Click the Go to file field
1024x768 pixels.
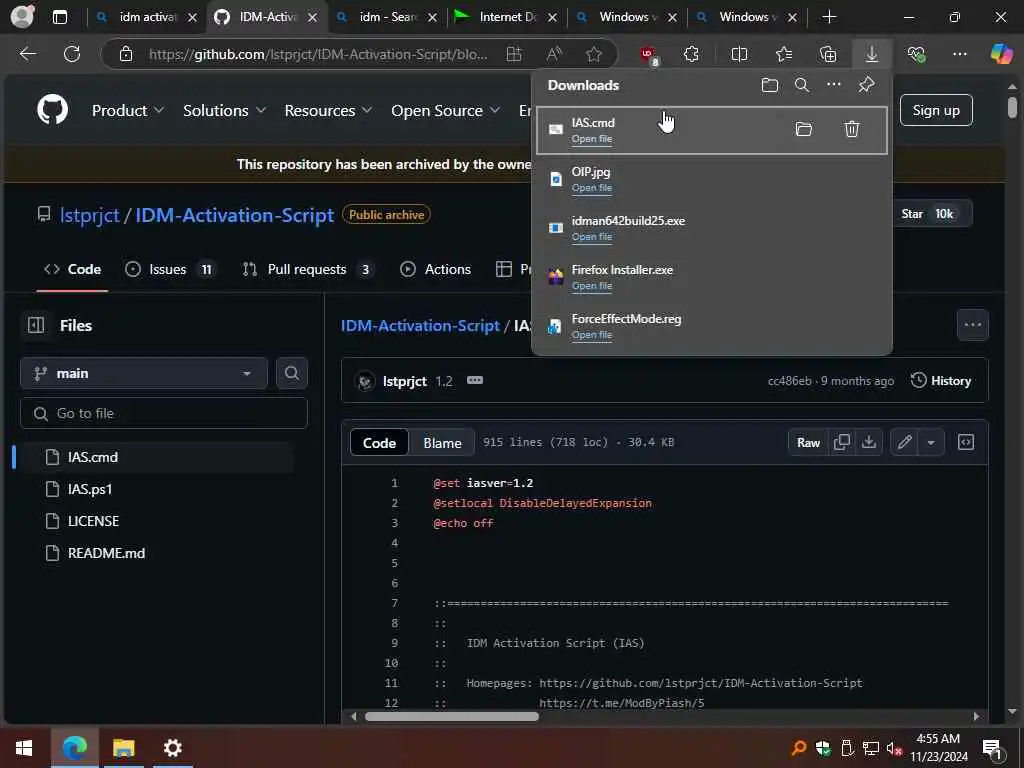tap(164, 413)
